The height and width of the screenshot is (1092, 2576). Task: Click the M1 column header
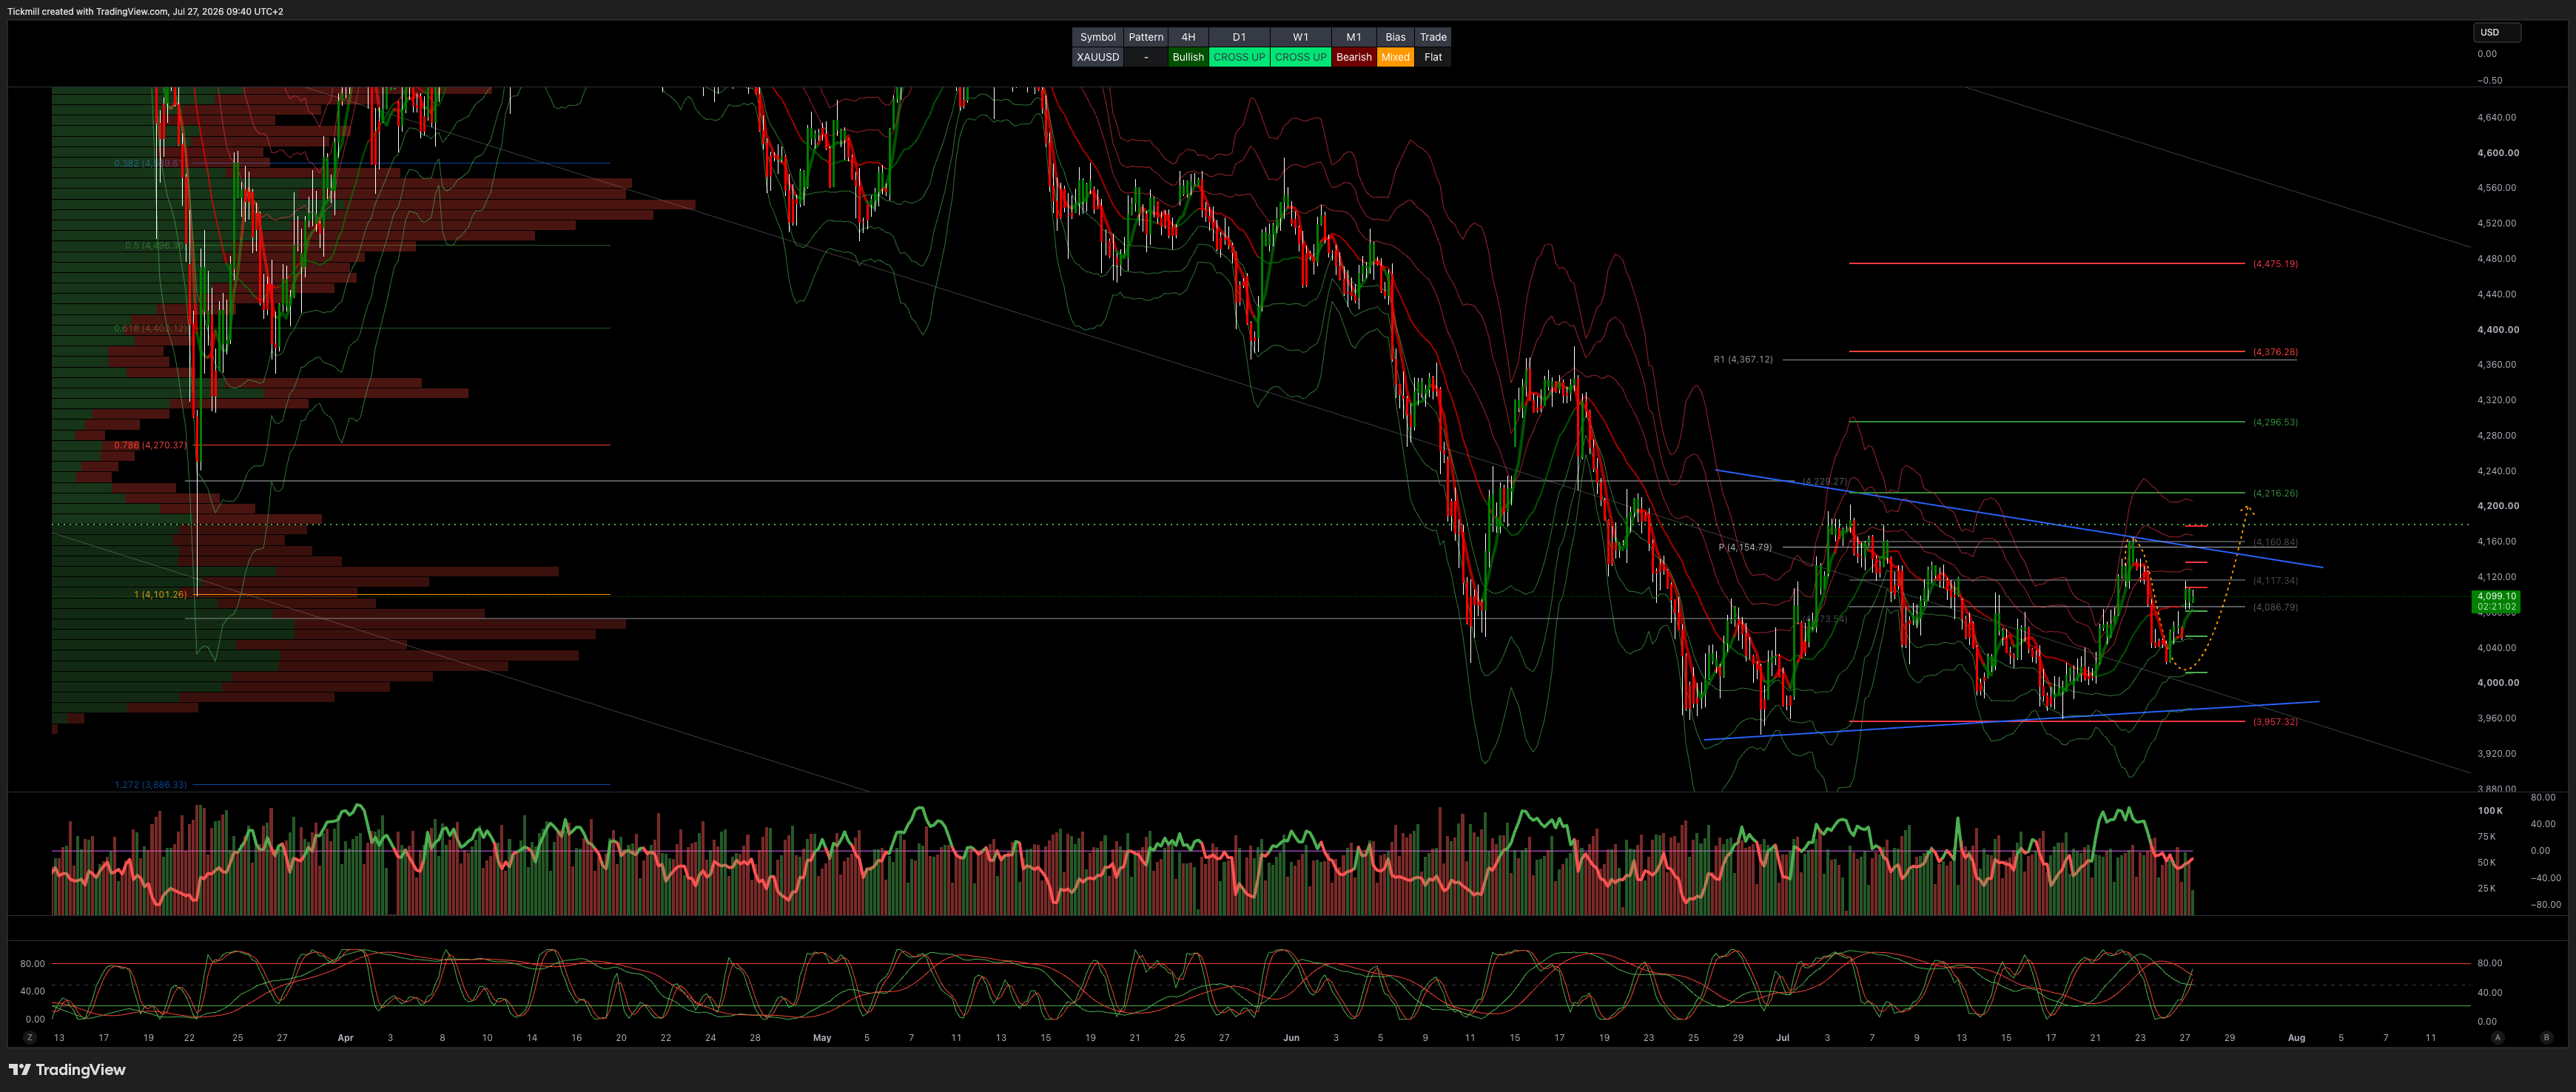click(1353, 37)
